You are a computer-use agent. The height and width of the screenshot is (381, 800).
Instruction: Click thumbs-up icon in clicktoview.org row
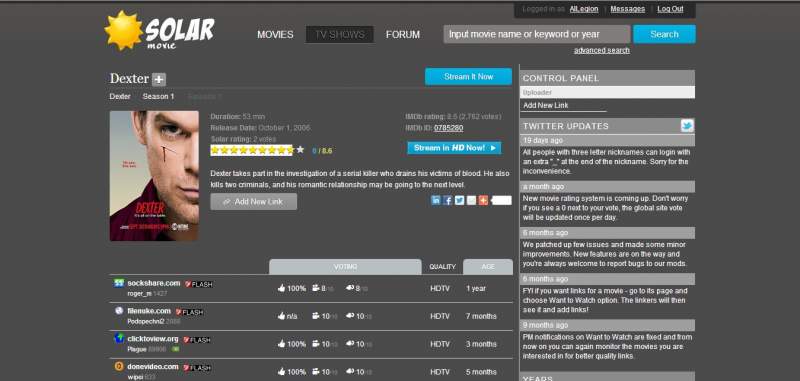(x=281, y=344)
